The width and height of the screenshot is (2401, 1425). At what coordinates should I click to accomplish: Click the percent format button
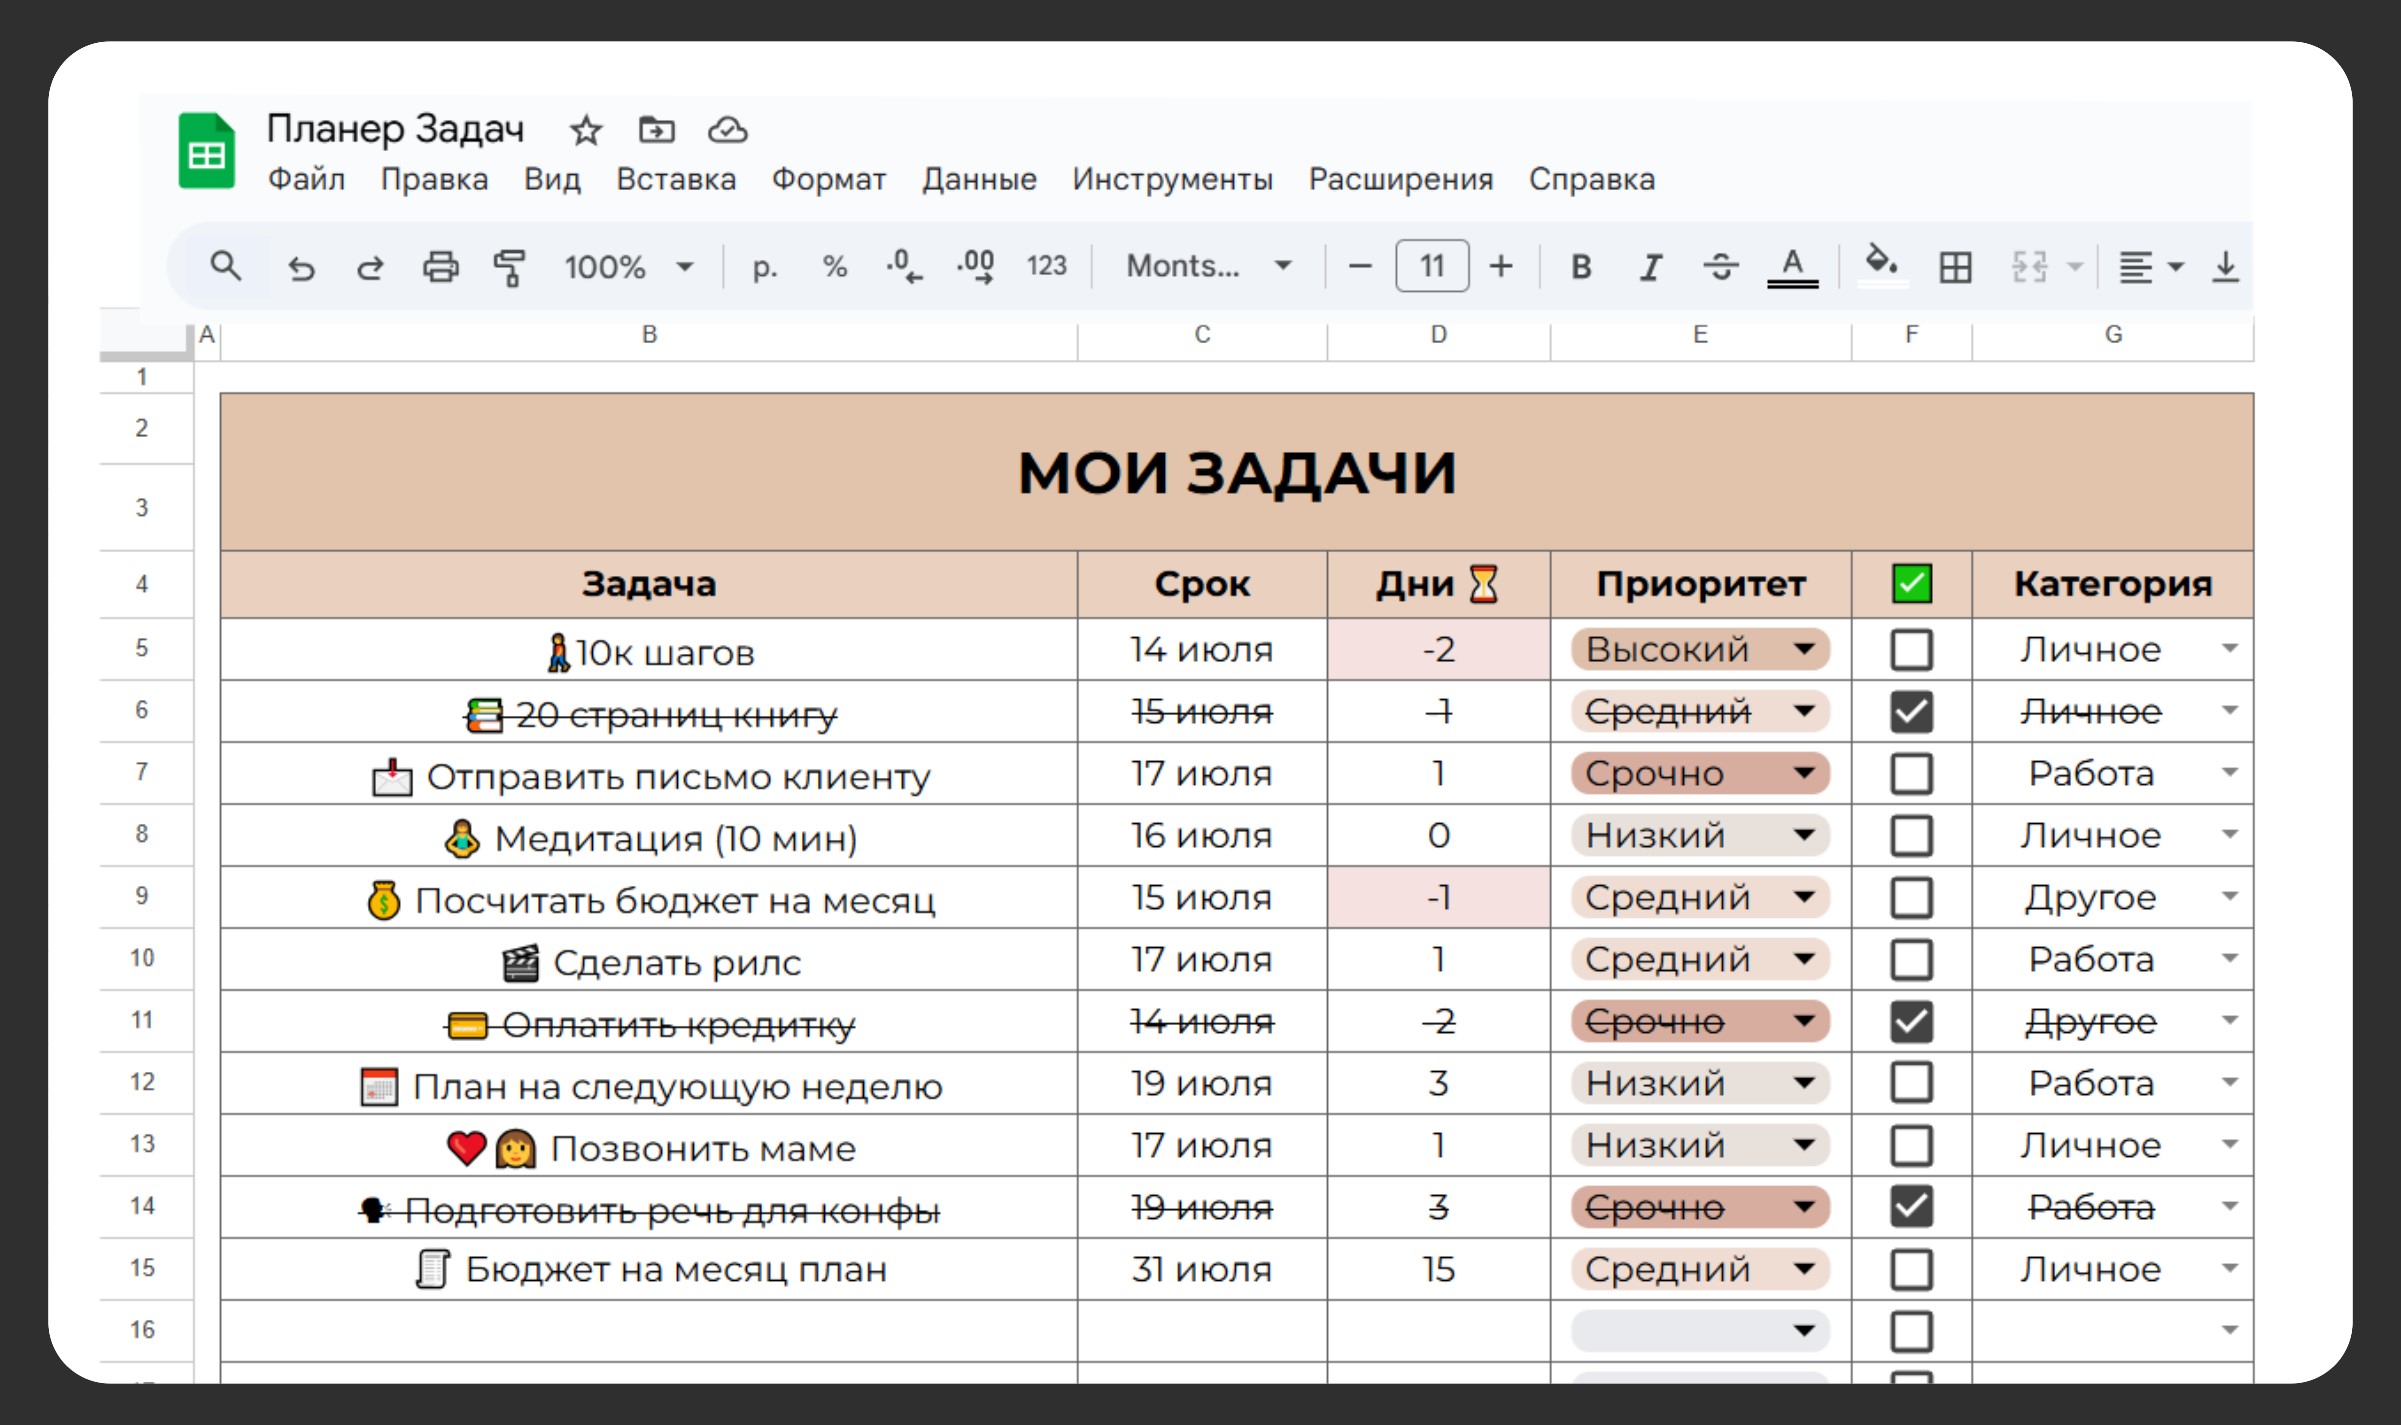(x=834, y=266)
